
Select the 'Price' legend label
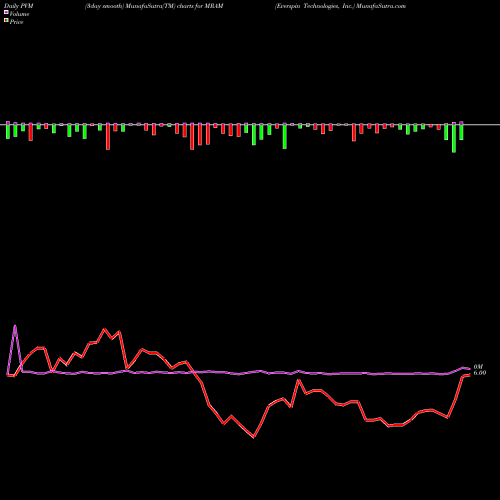[16, 22]
